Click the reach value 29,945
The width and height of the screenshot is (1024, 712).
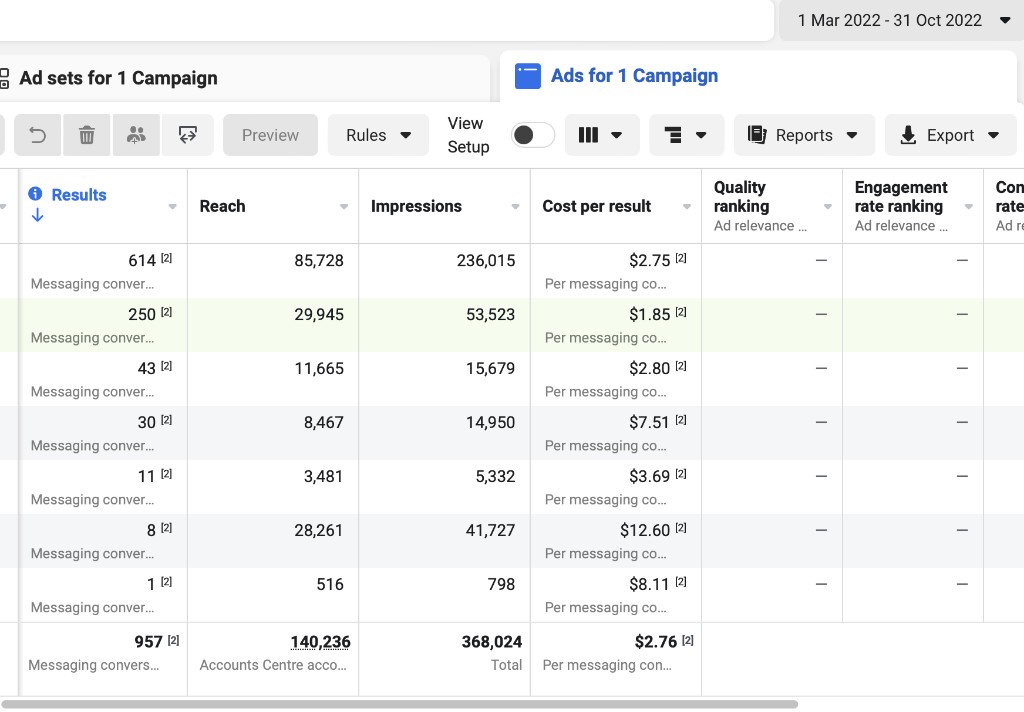(x=319, y=315)
